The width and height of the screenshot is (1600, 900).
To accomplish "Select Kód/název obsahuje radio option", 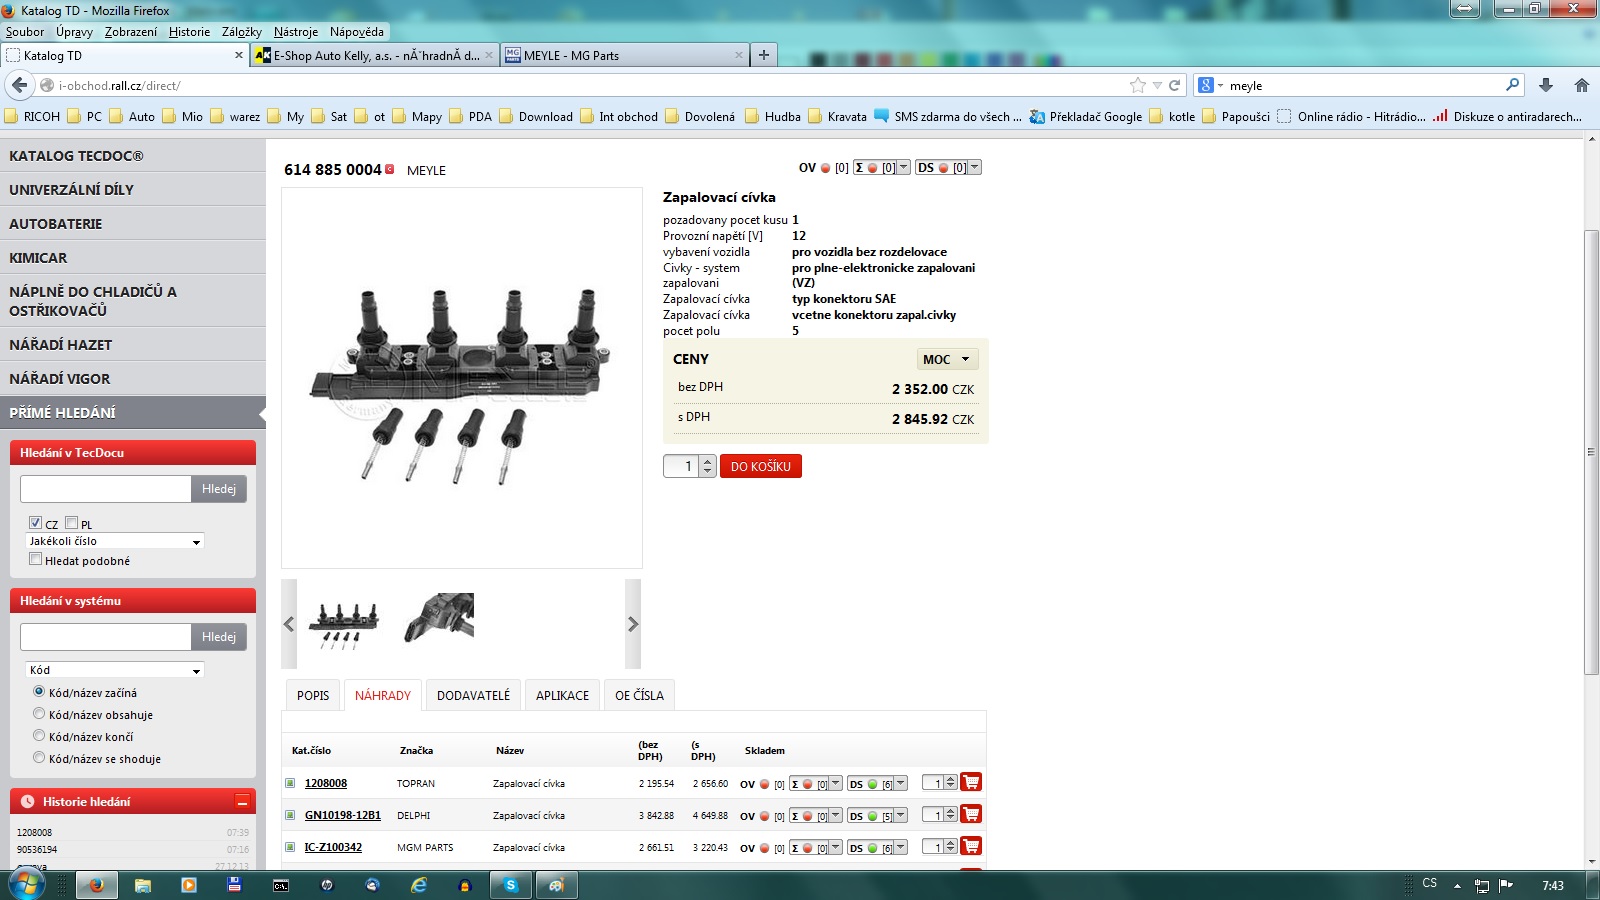I will click(x=39, y=714).
